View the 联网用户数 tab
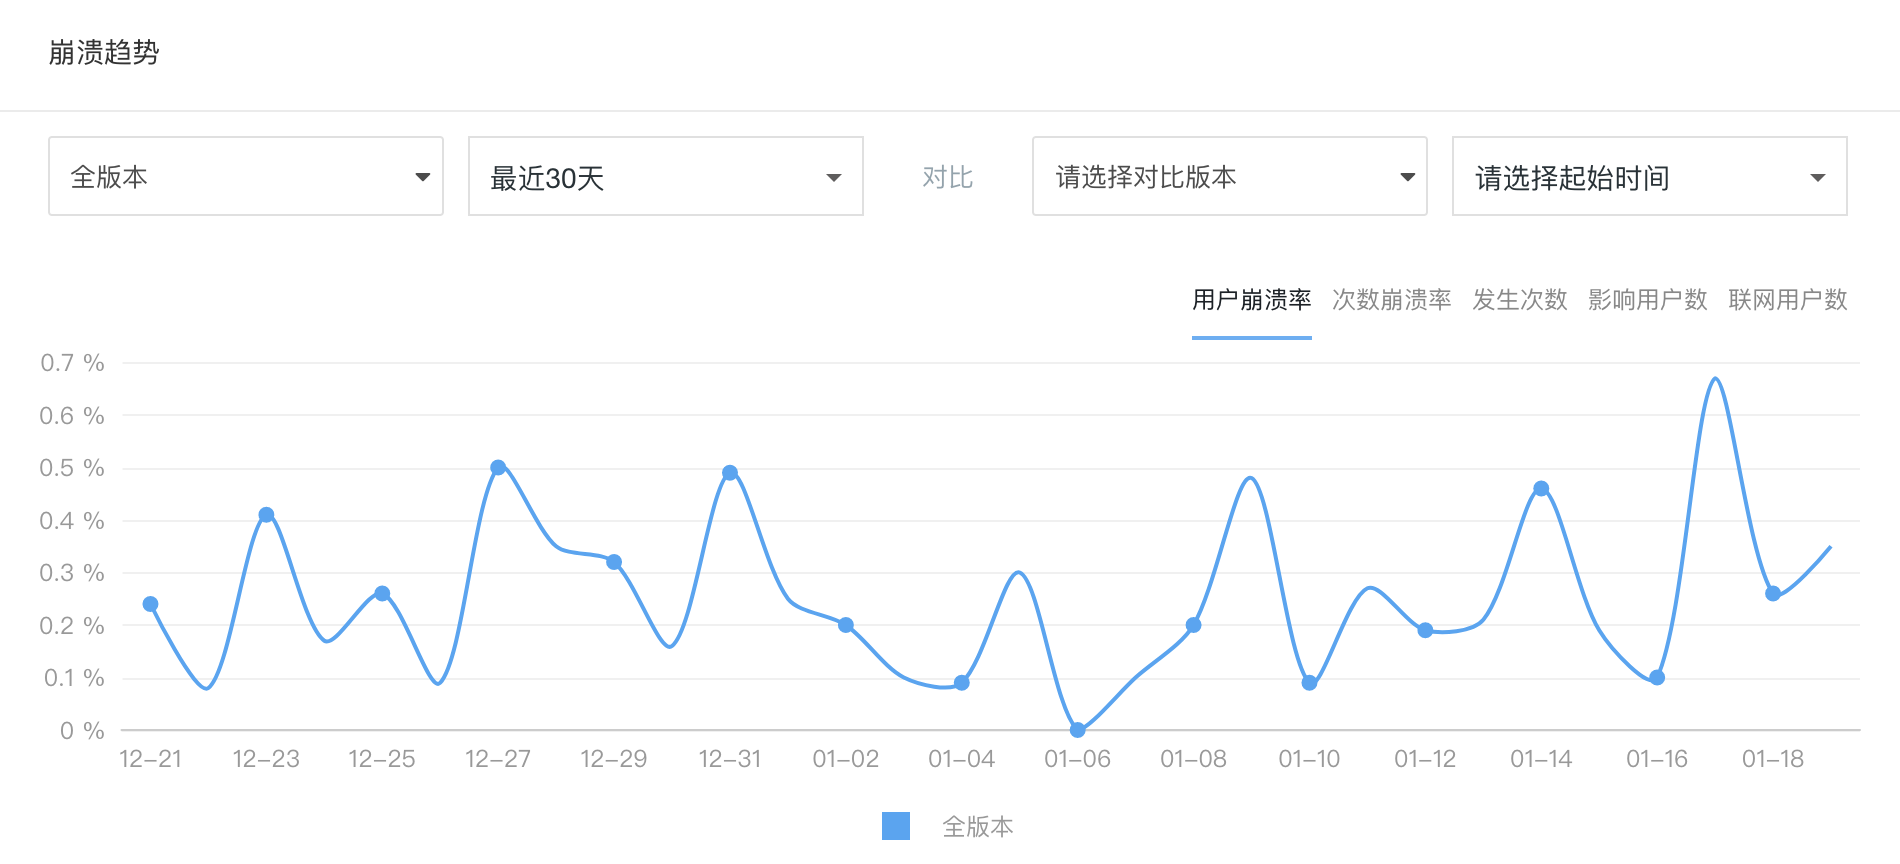 point(1787,300)
